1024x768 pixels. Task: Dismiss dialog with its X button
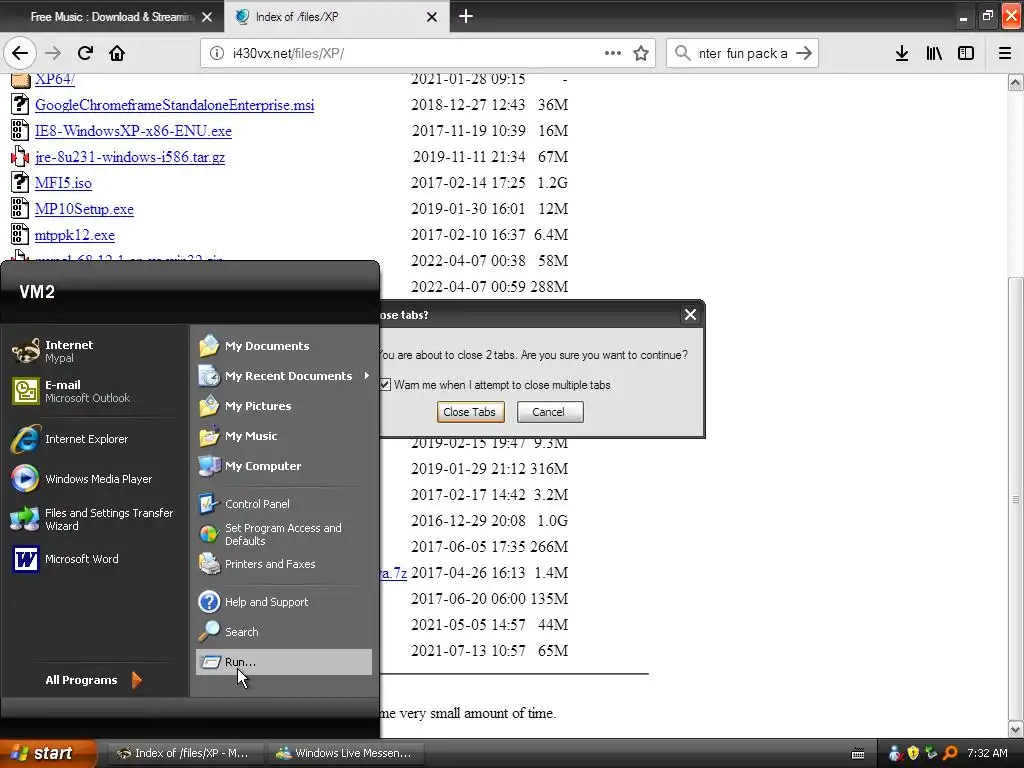(690, 315)
